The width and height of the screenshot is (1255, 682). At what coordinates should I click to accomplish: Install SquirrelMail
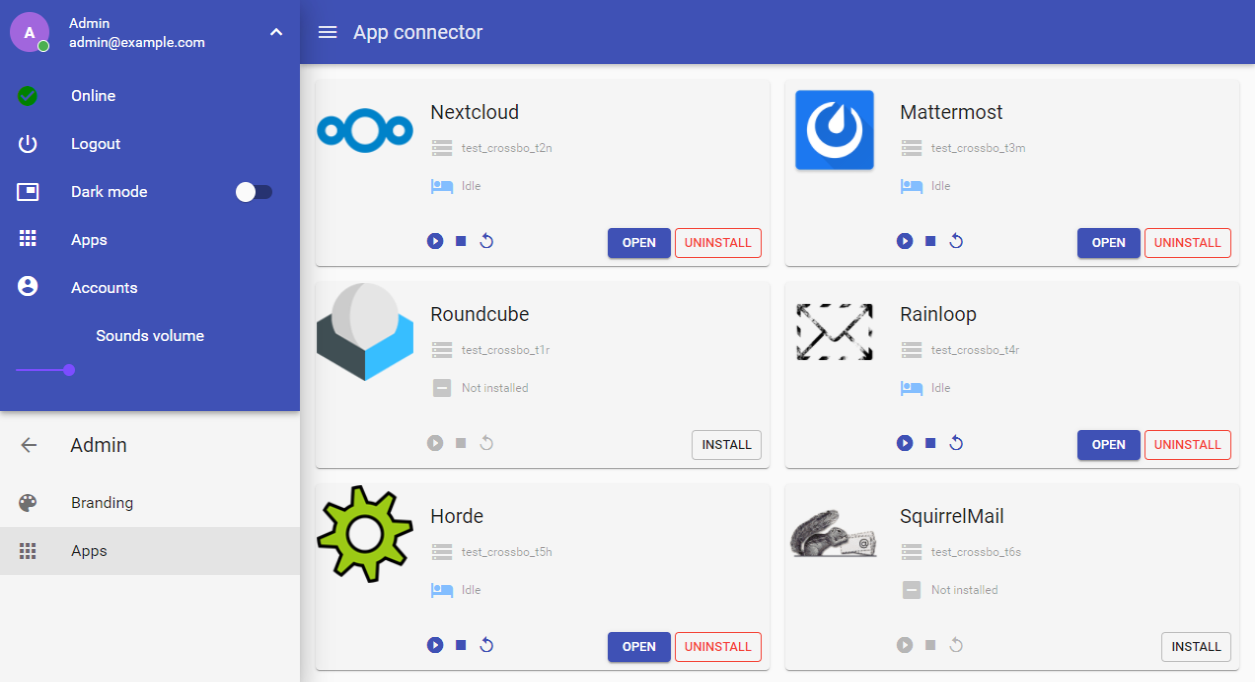pos(1196,647)
